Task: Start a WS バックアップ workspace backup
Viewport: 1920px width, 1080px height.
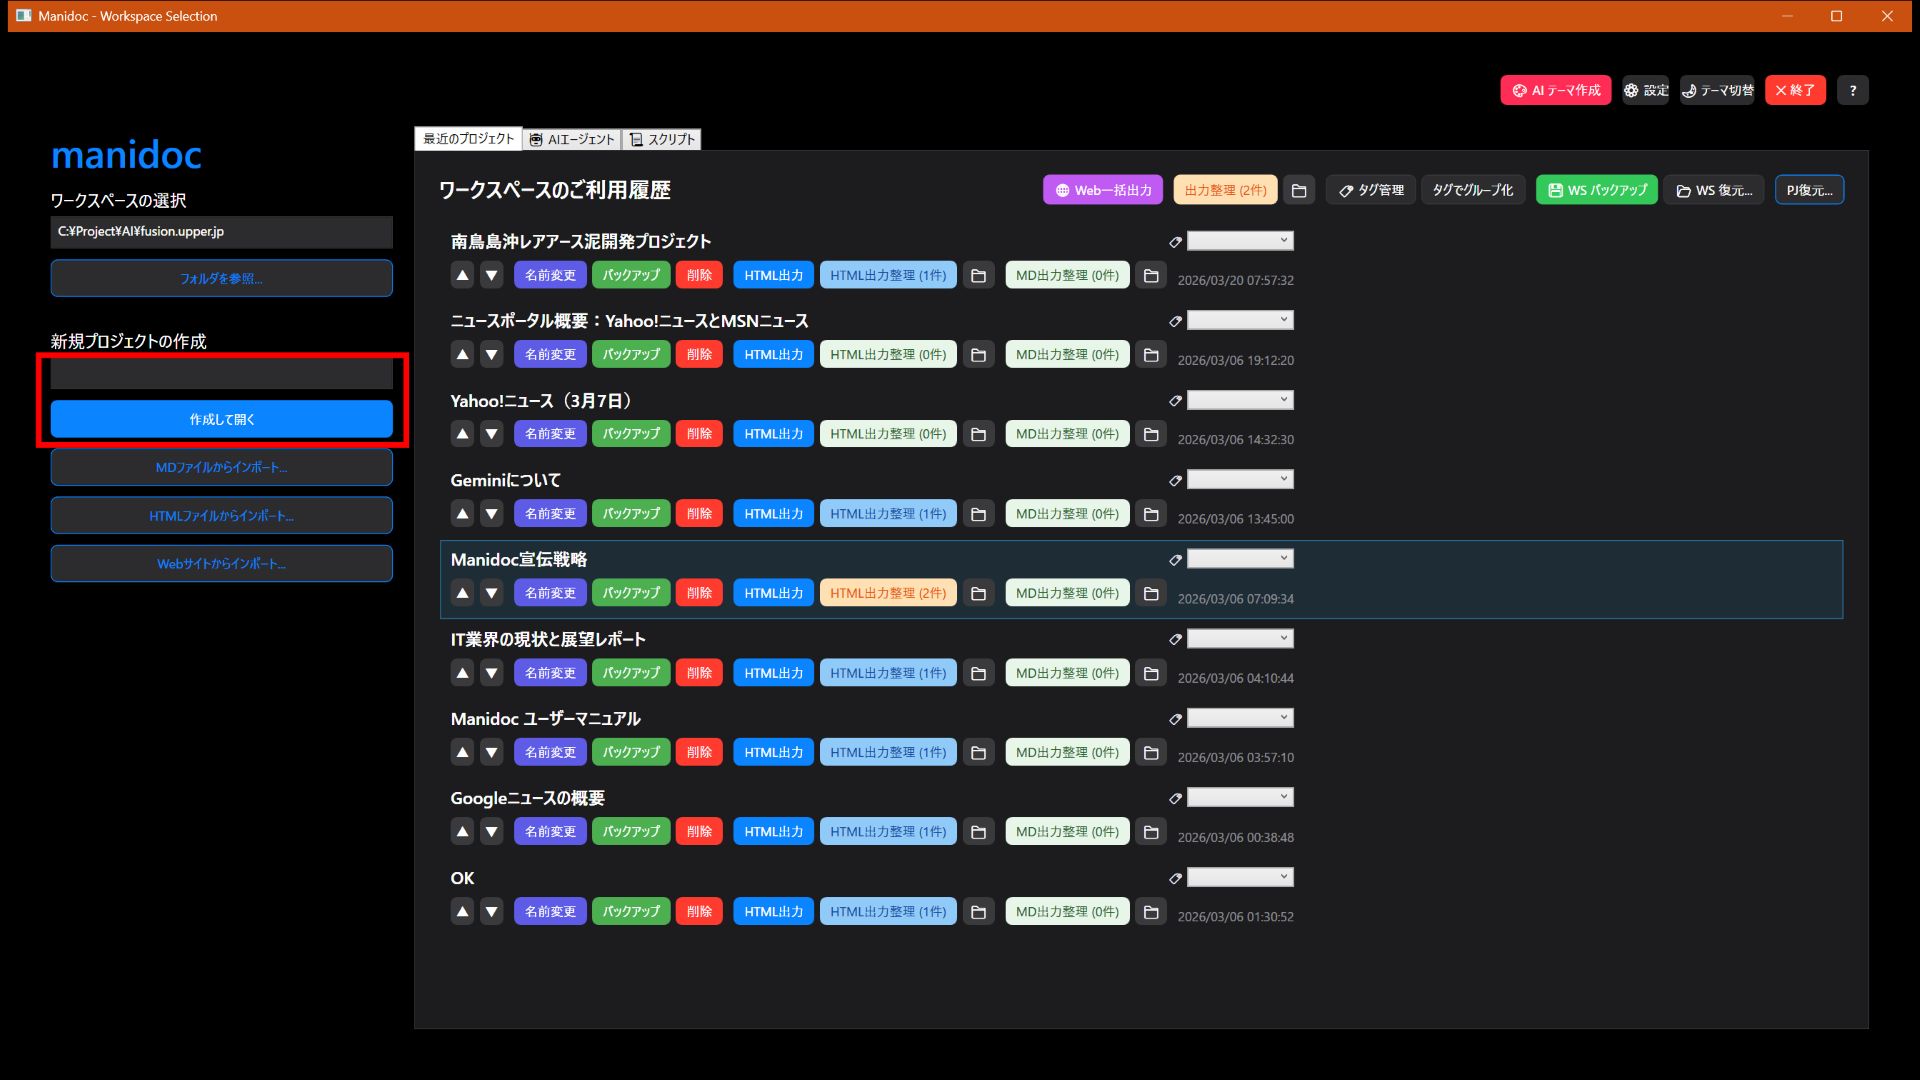Action: 1595,189
